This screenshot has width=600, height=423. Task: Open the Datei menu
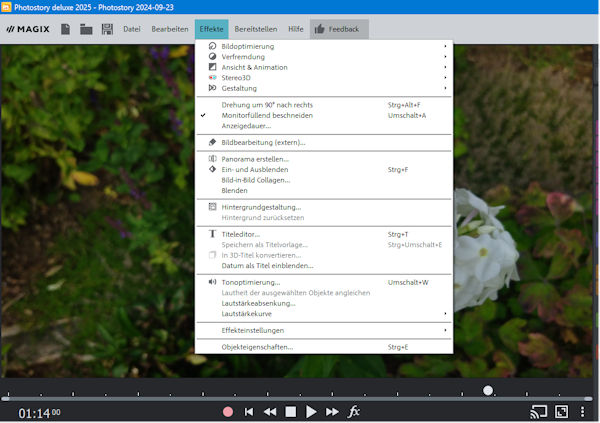(x=132, y=29)
